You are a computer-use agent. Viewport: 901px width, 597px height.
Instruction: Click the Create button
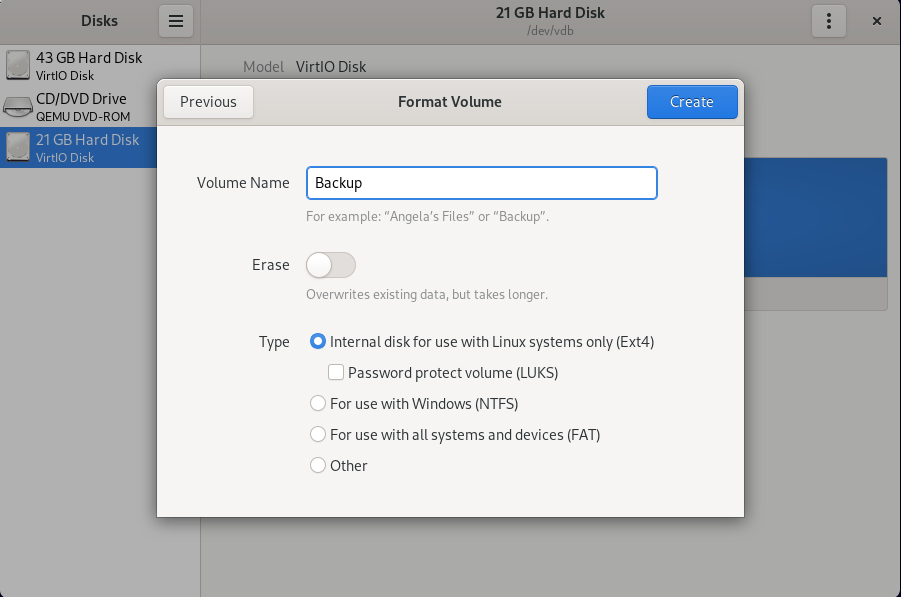click(x=691, y=102)
